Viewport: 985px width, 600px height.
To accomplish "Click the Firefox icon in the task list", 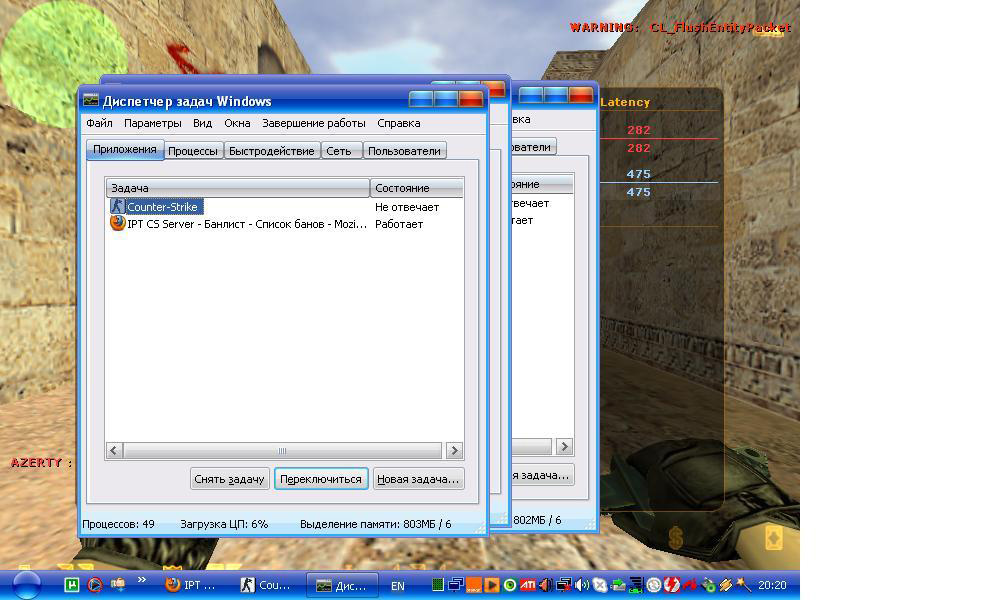I will click(x=117, y=223).
